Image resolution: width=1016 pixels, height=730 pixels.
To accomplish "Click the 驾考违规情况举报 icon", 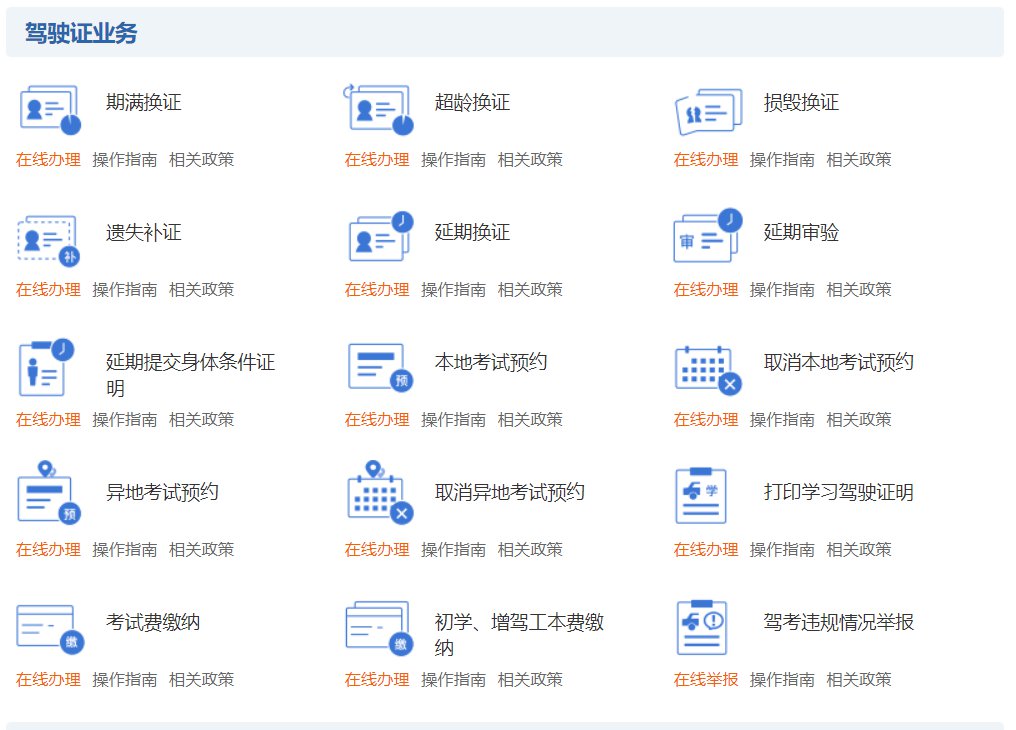I will (x=702, y=627).
